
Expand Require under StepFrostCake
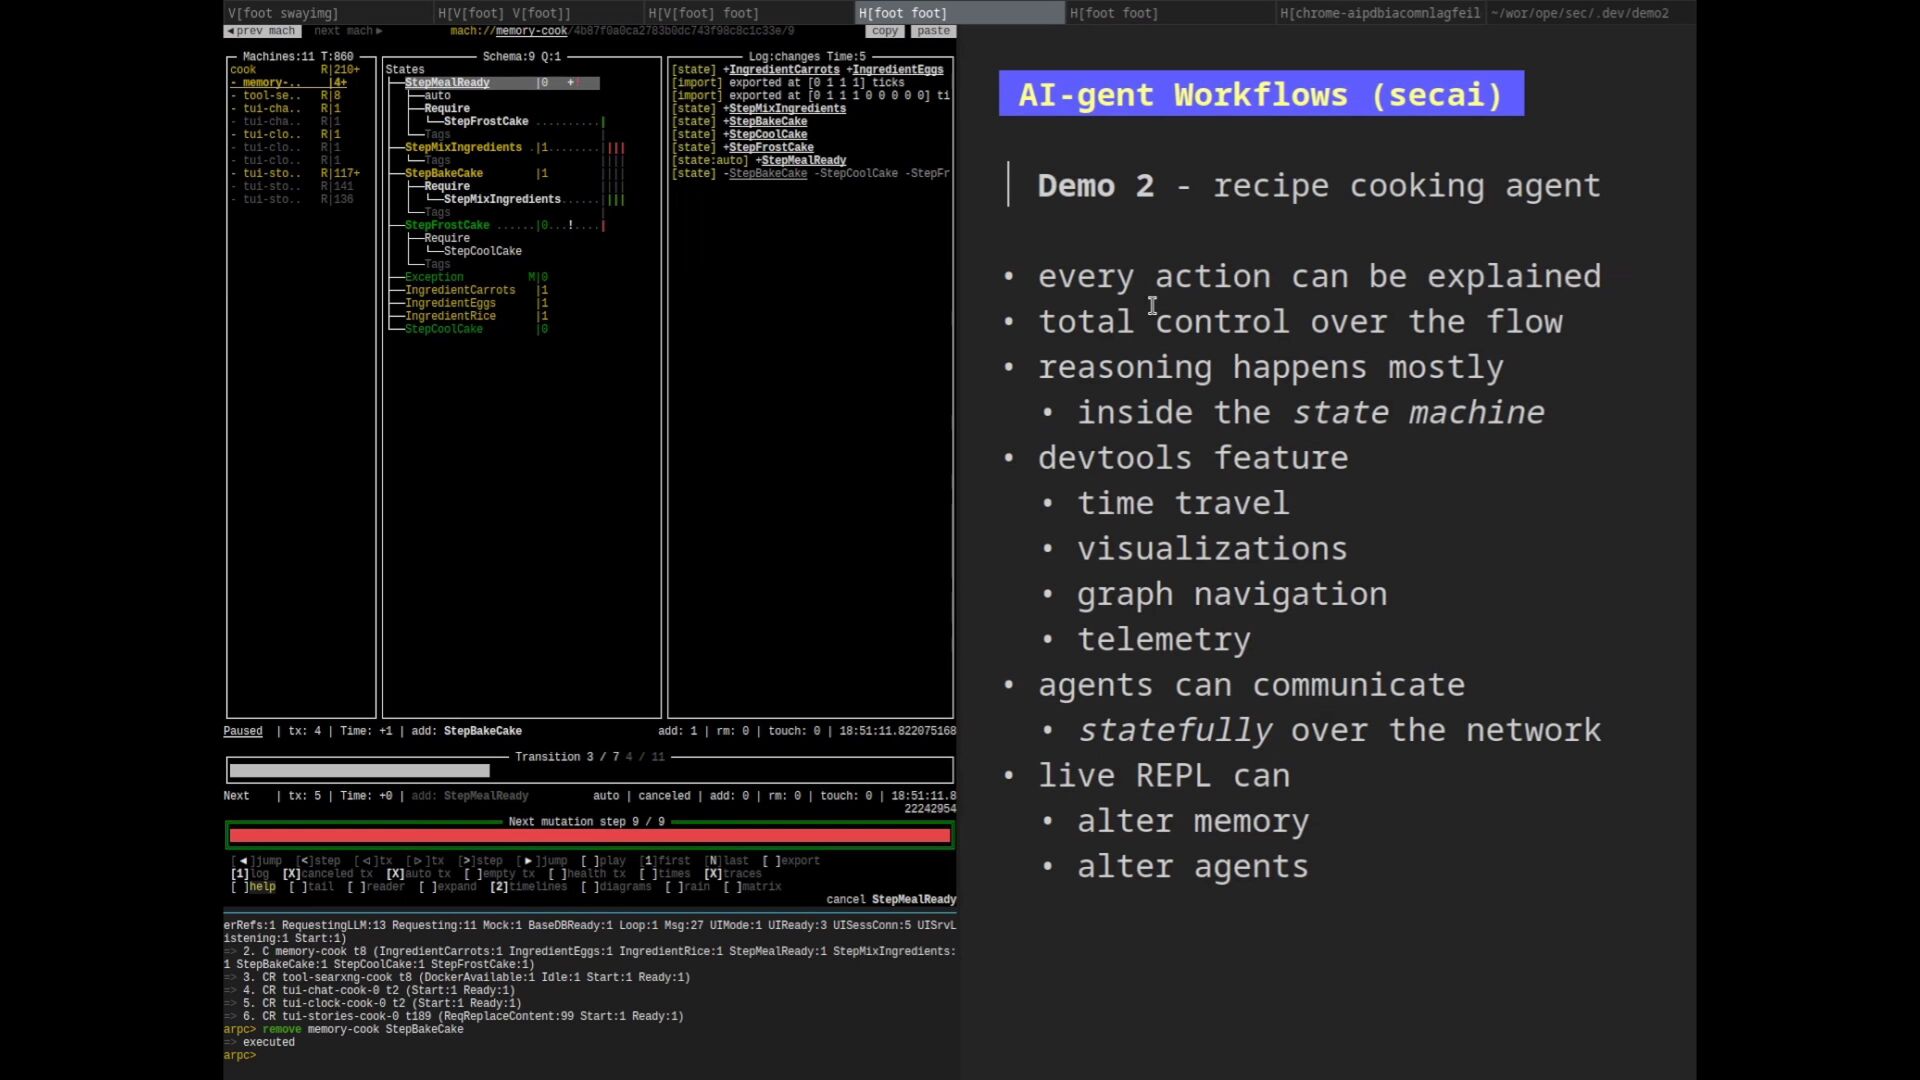[x=446, y=239]
